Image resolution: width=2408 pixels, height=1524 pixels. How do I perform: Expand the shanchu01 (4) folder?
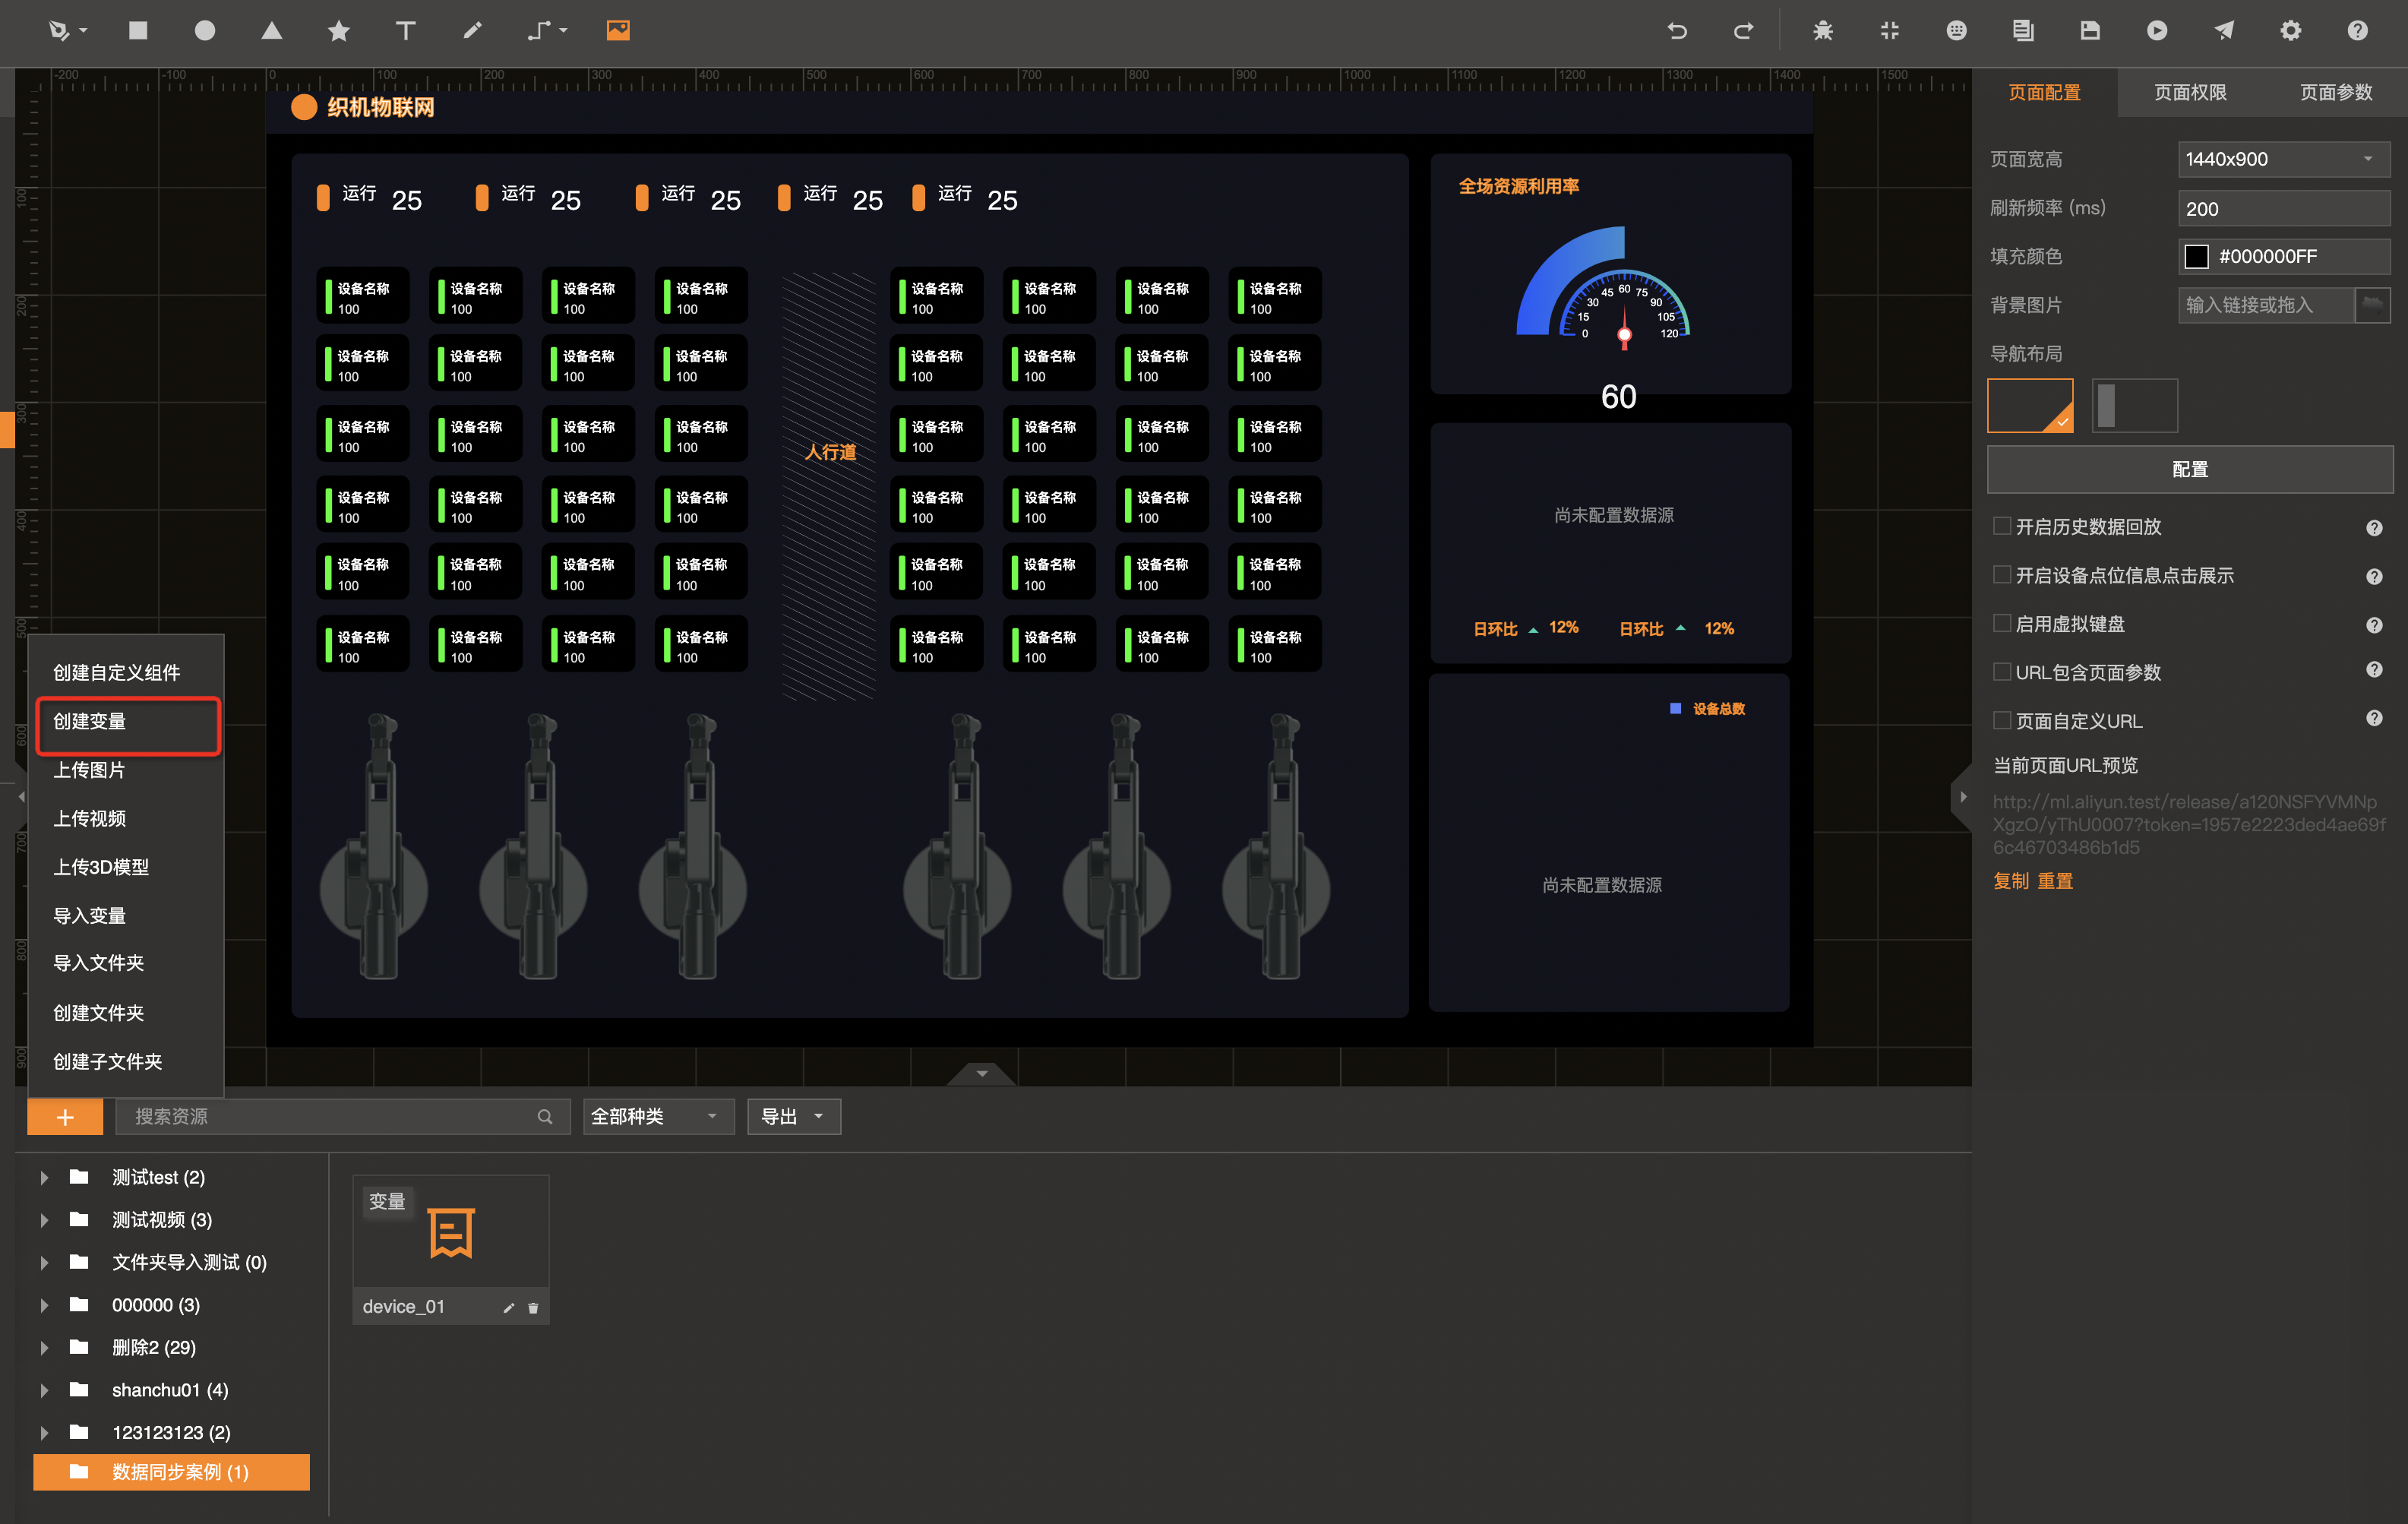click(x=44, y=1390)
